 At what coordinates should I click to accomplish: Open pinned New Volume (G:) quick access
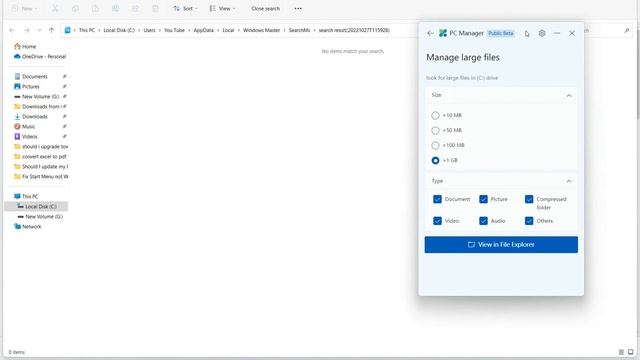tap(37, 96)
